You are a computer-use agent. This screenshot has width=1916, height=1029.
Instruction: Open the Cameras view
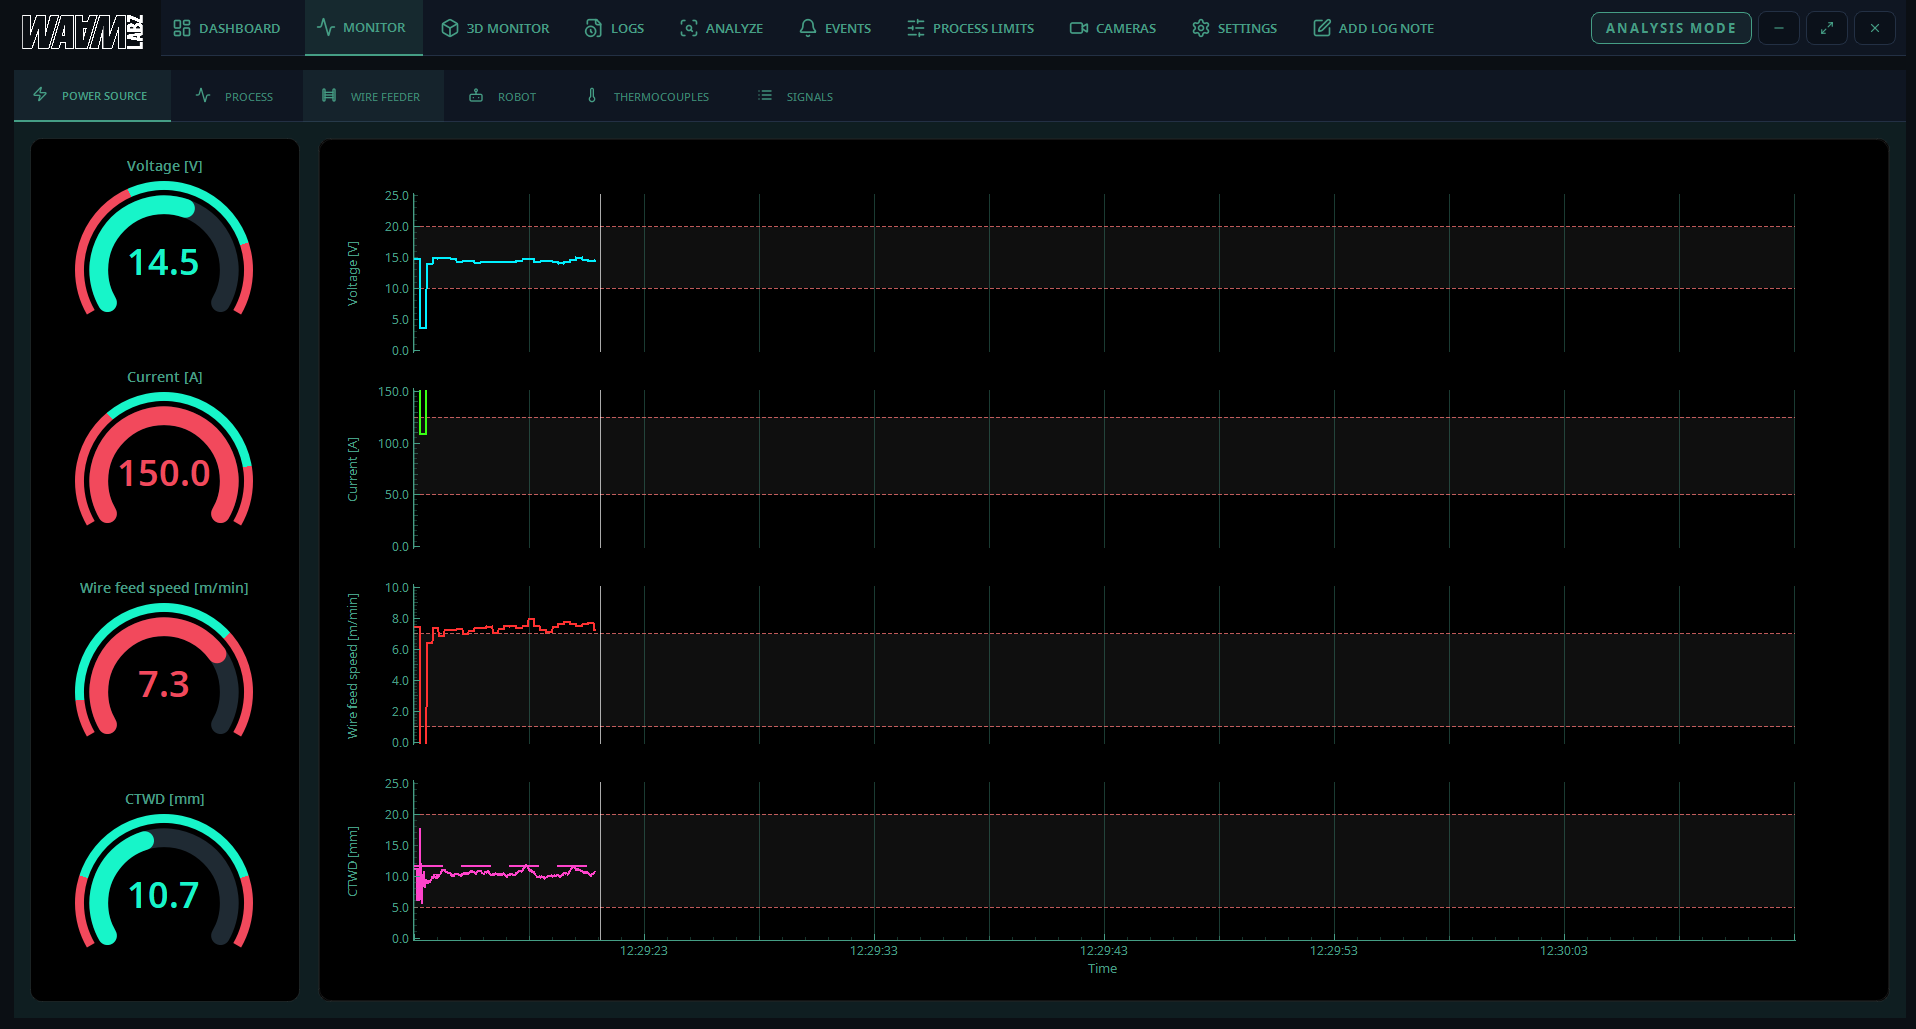pos(1113,28)
